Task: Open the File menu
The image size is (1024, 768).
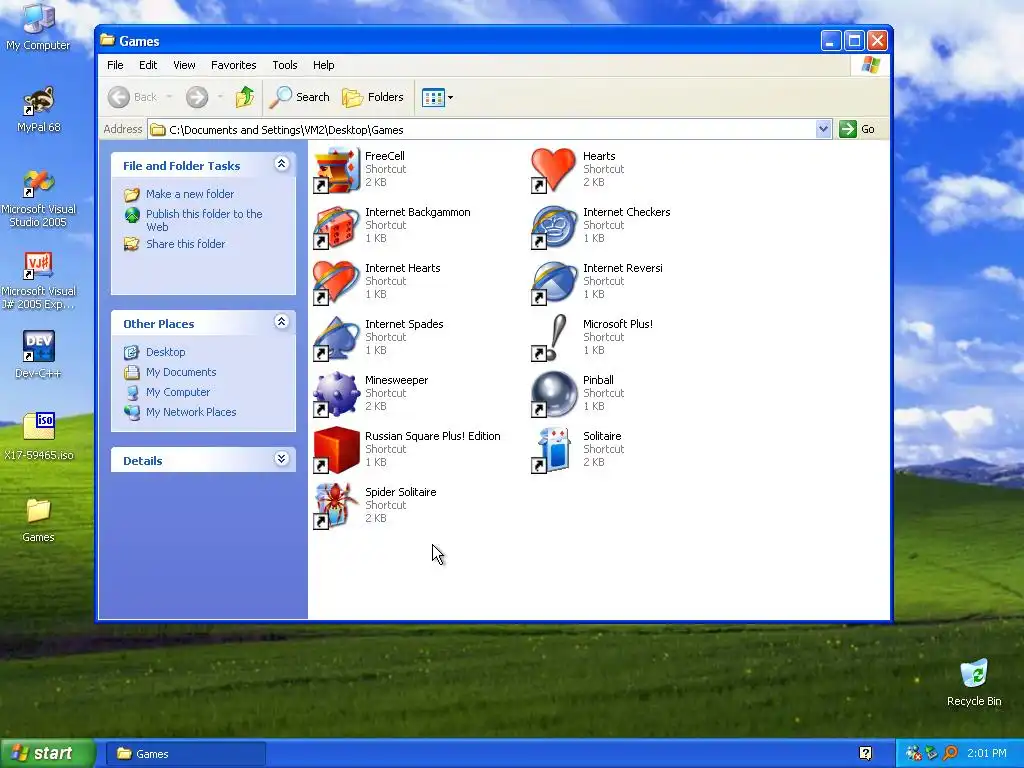Action: (x=115, y=65)
